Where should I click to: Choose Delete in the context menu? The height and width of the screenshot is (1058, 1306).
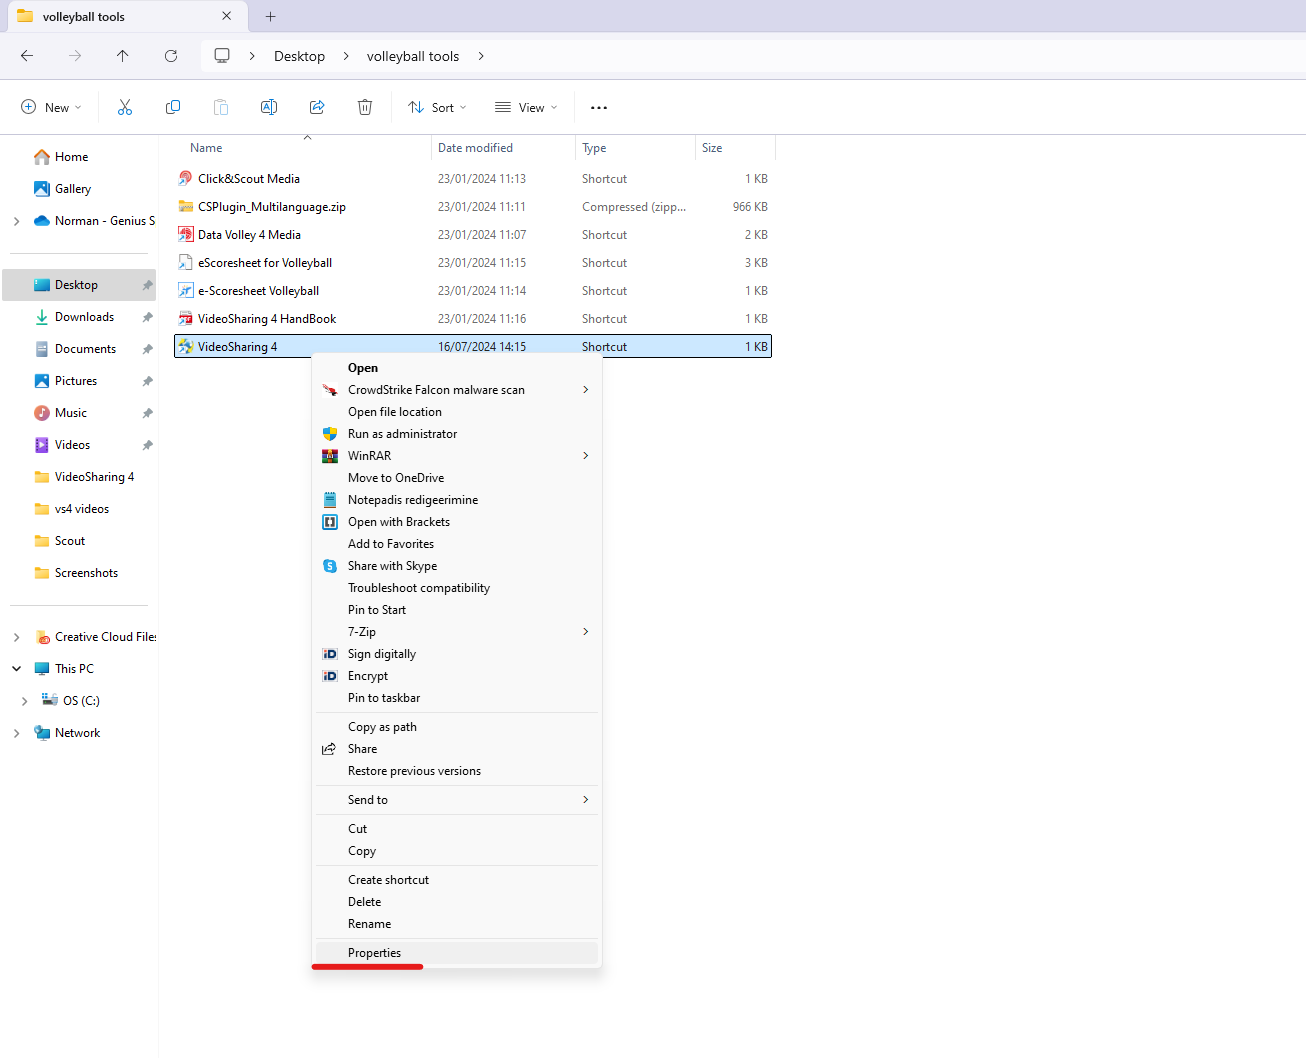pyautogui.click(x=458, y=902)
